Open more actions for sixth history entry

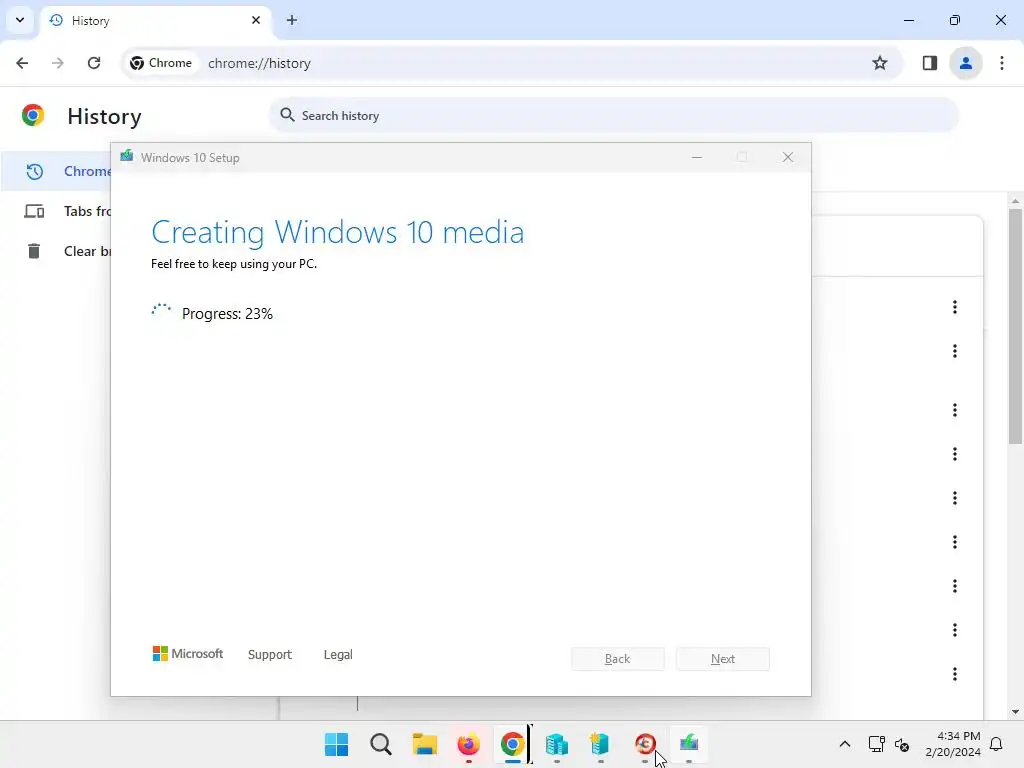click(955, 542)
